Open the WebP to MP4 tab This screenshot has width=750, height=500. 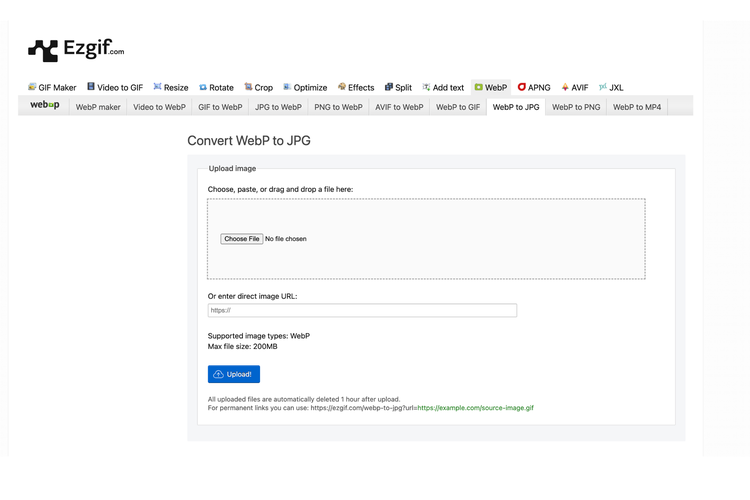click(x=637, y=107)
